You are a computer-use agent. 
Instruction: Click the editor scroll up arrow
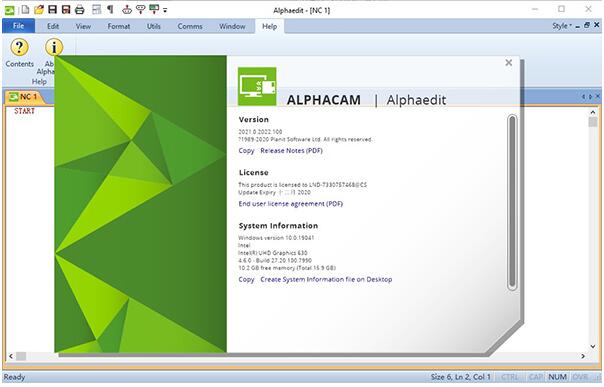(x=593, y=112)
